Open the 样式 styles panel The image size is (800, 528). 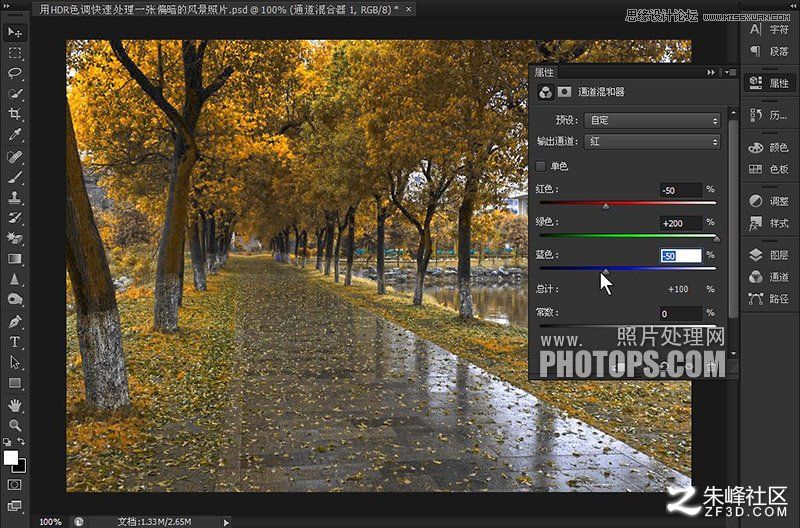coord(769,223)
